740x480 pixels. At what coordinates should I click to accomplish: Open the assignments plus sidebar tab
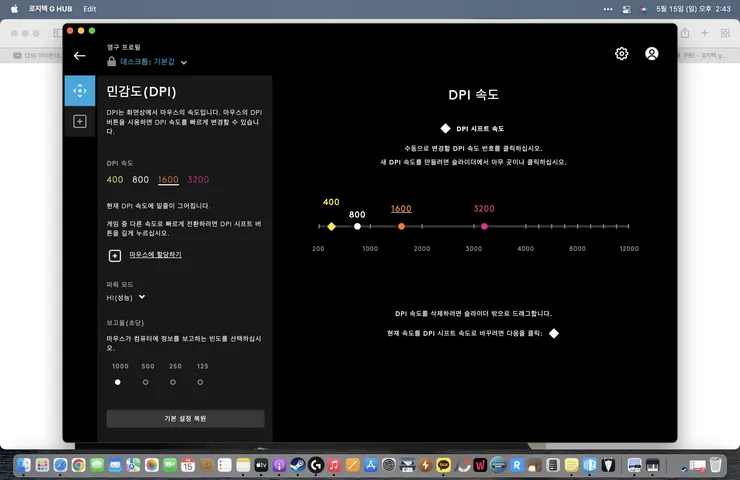pos(80,121)
